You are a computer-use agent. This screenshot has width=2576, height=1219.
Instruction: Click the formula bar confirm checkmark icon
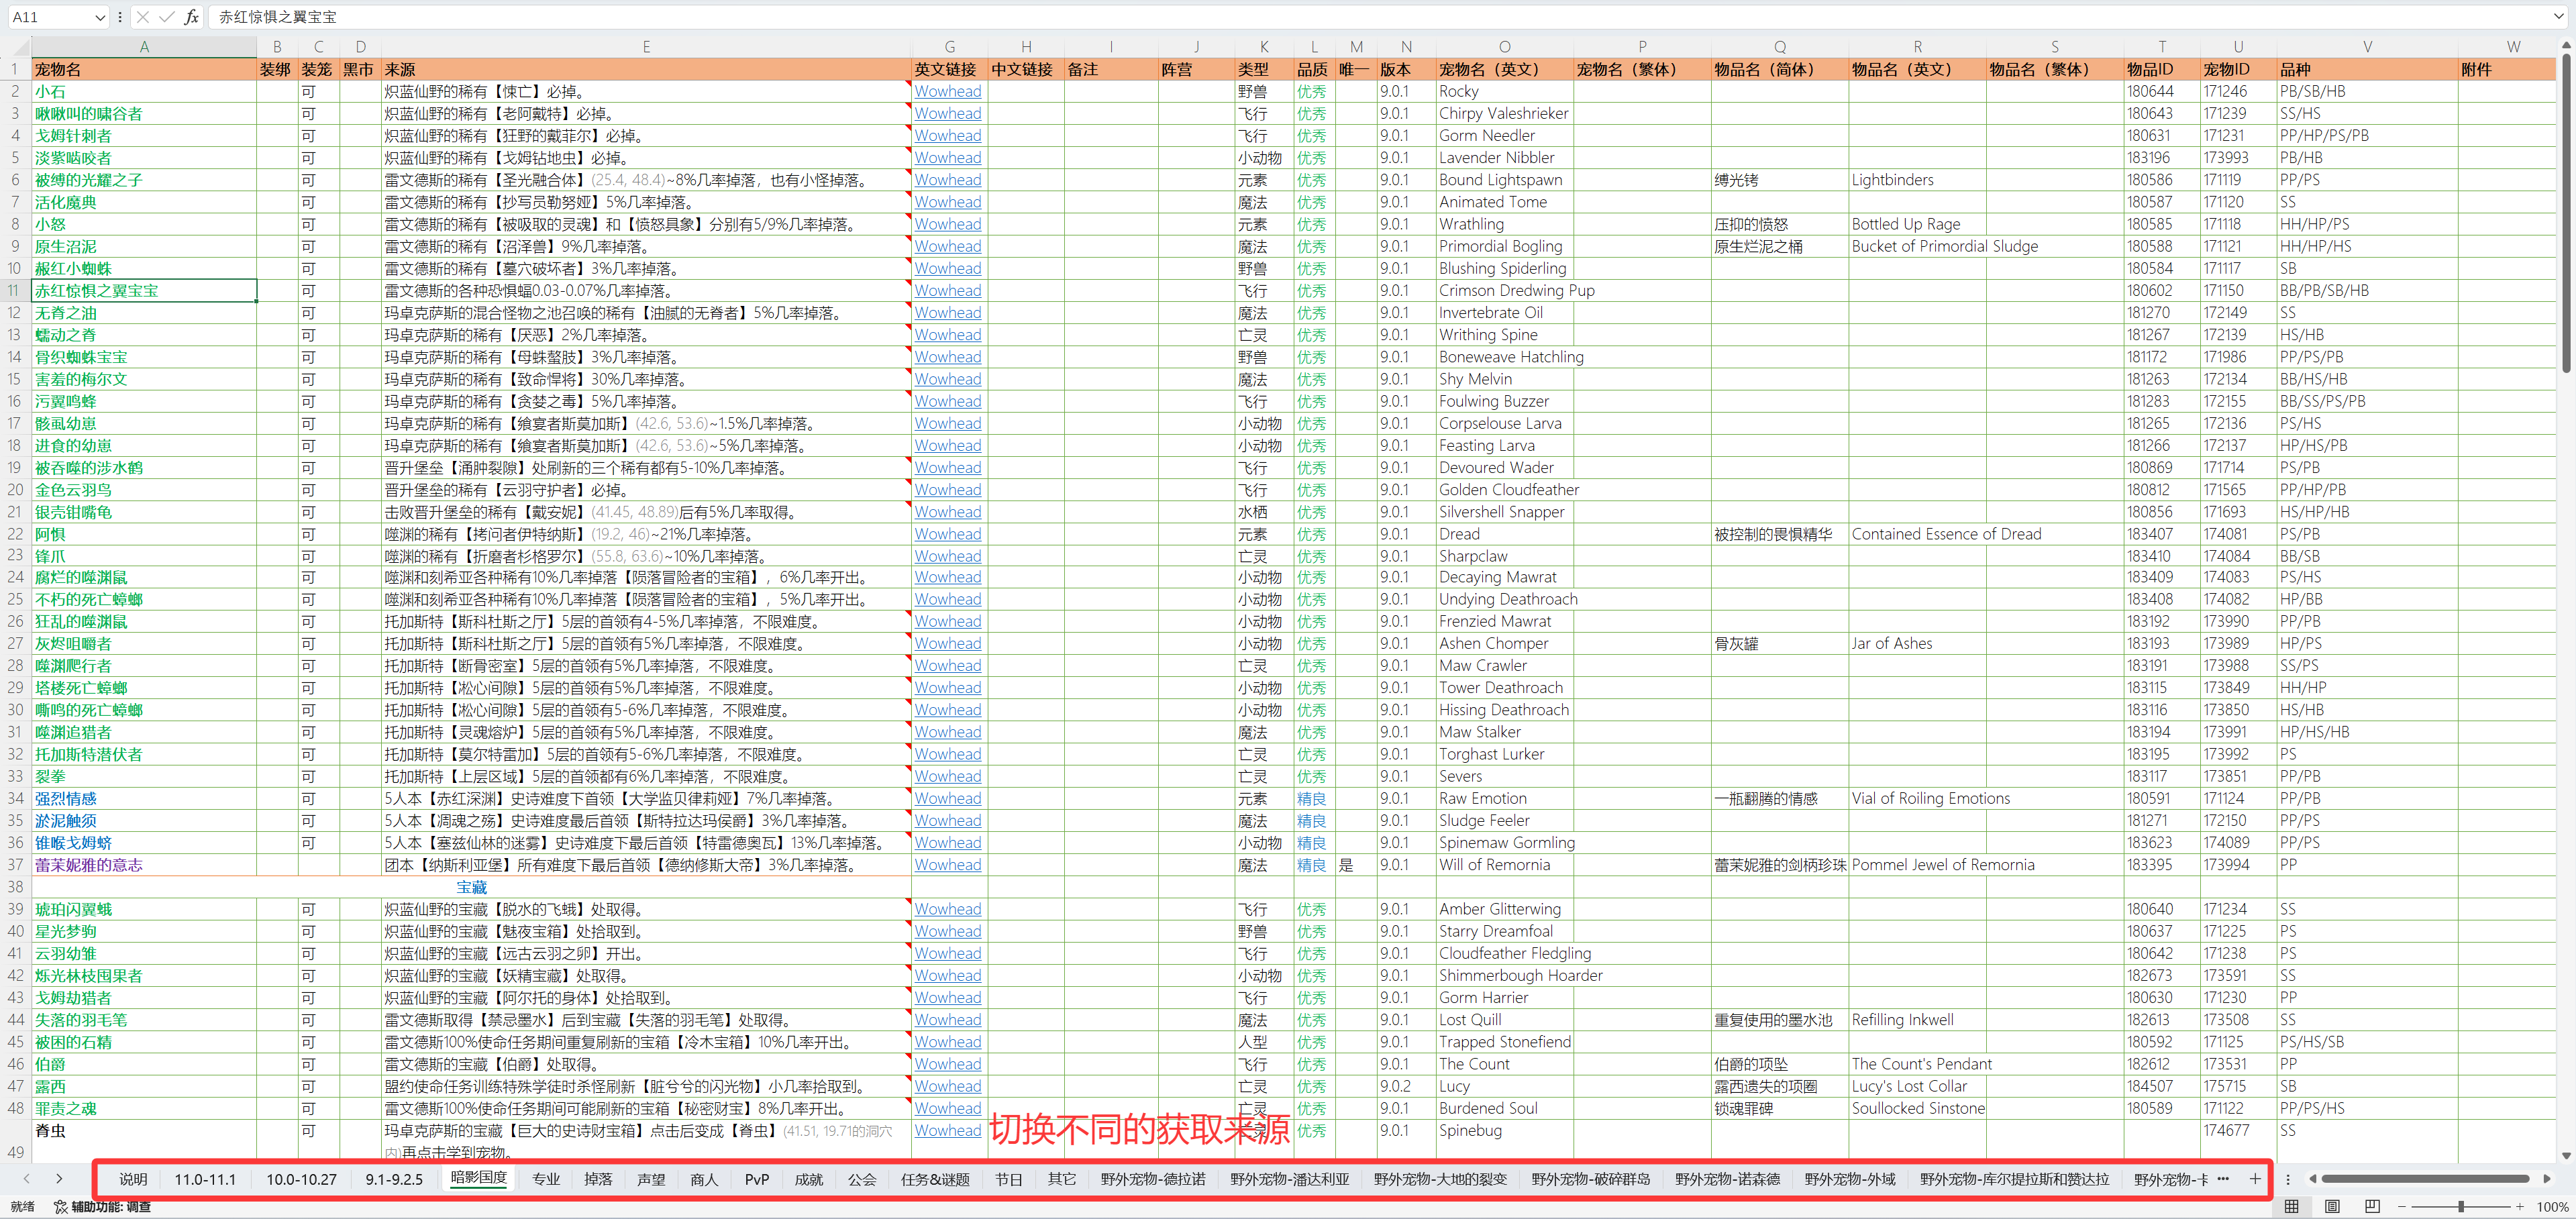click(x=166, y=17)
